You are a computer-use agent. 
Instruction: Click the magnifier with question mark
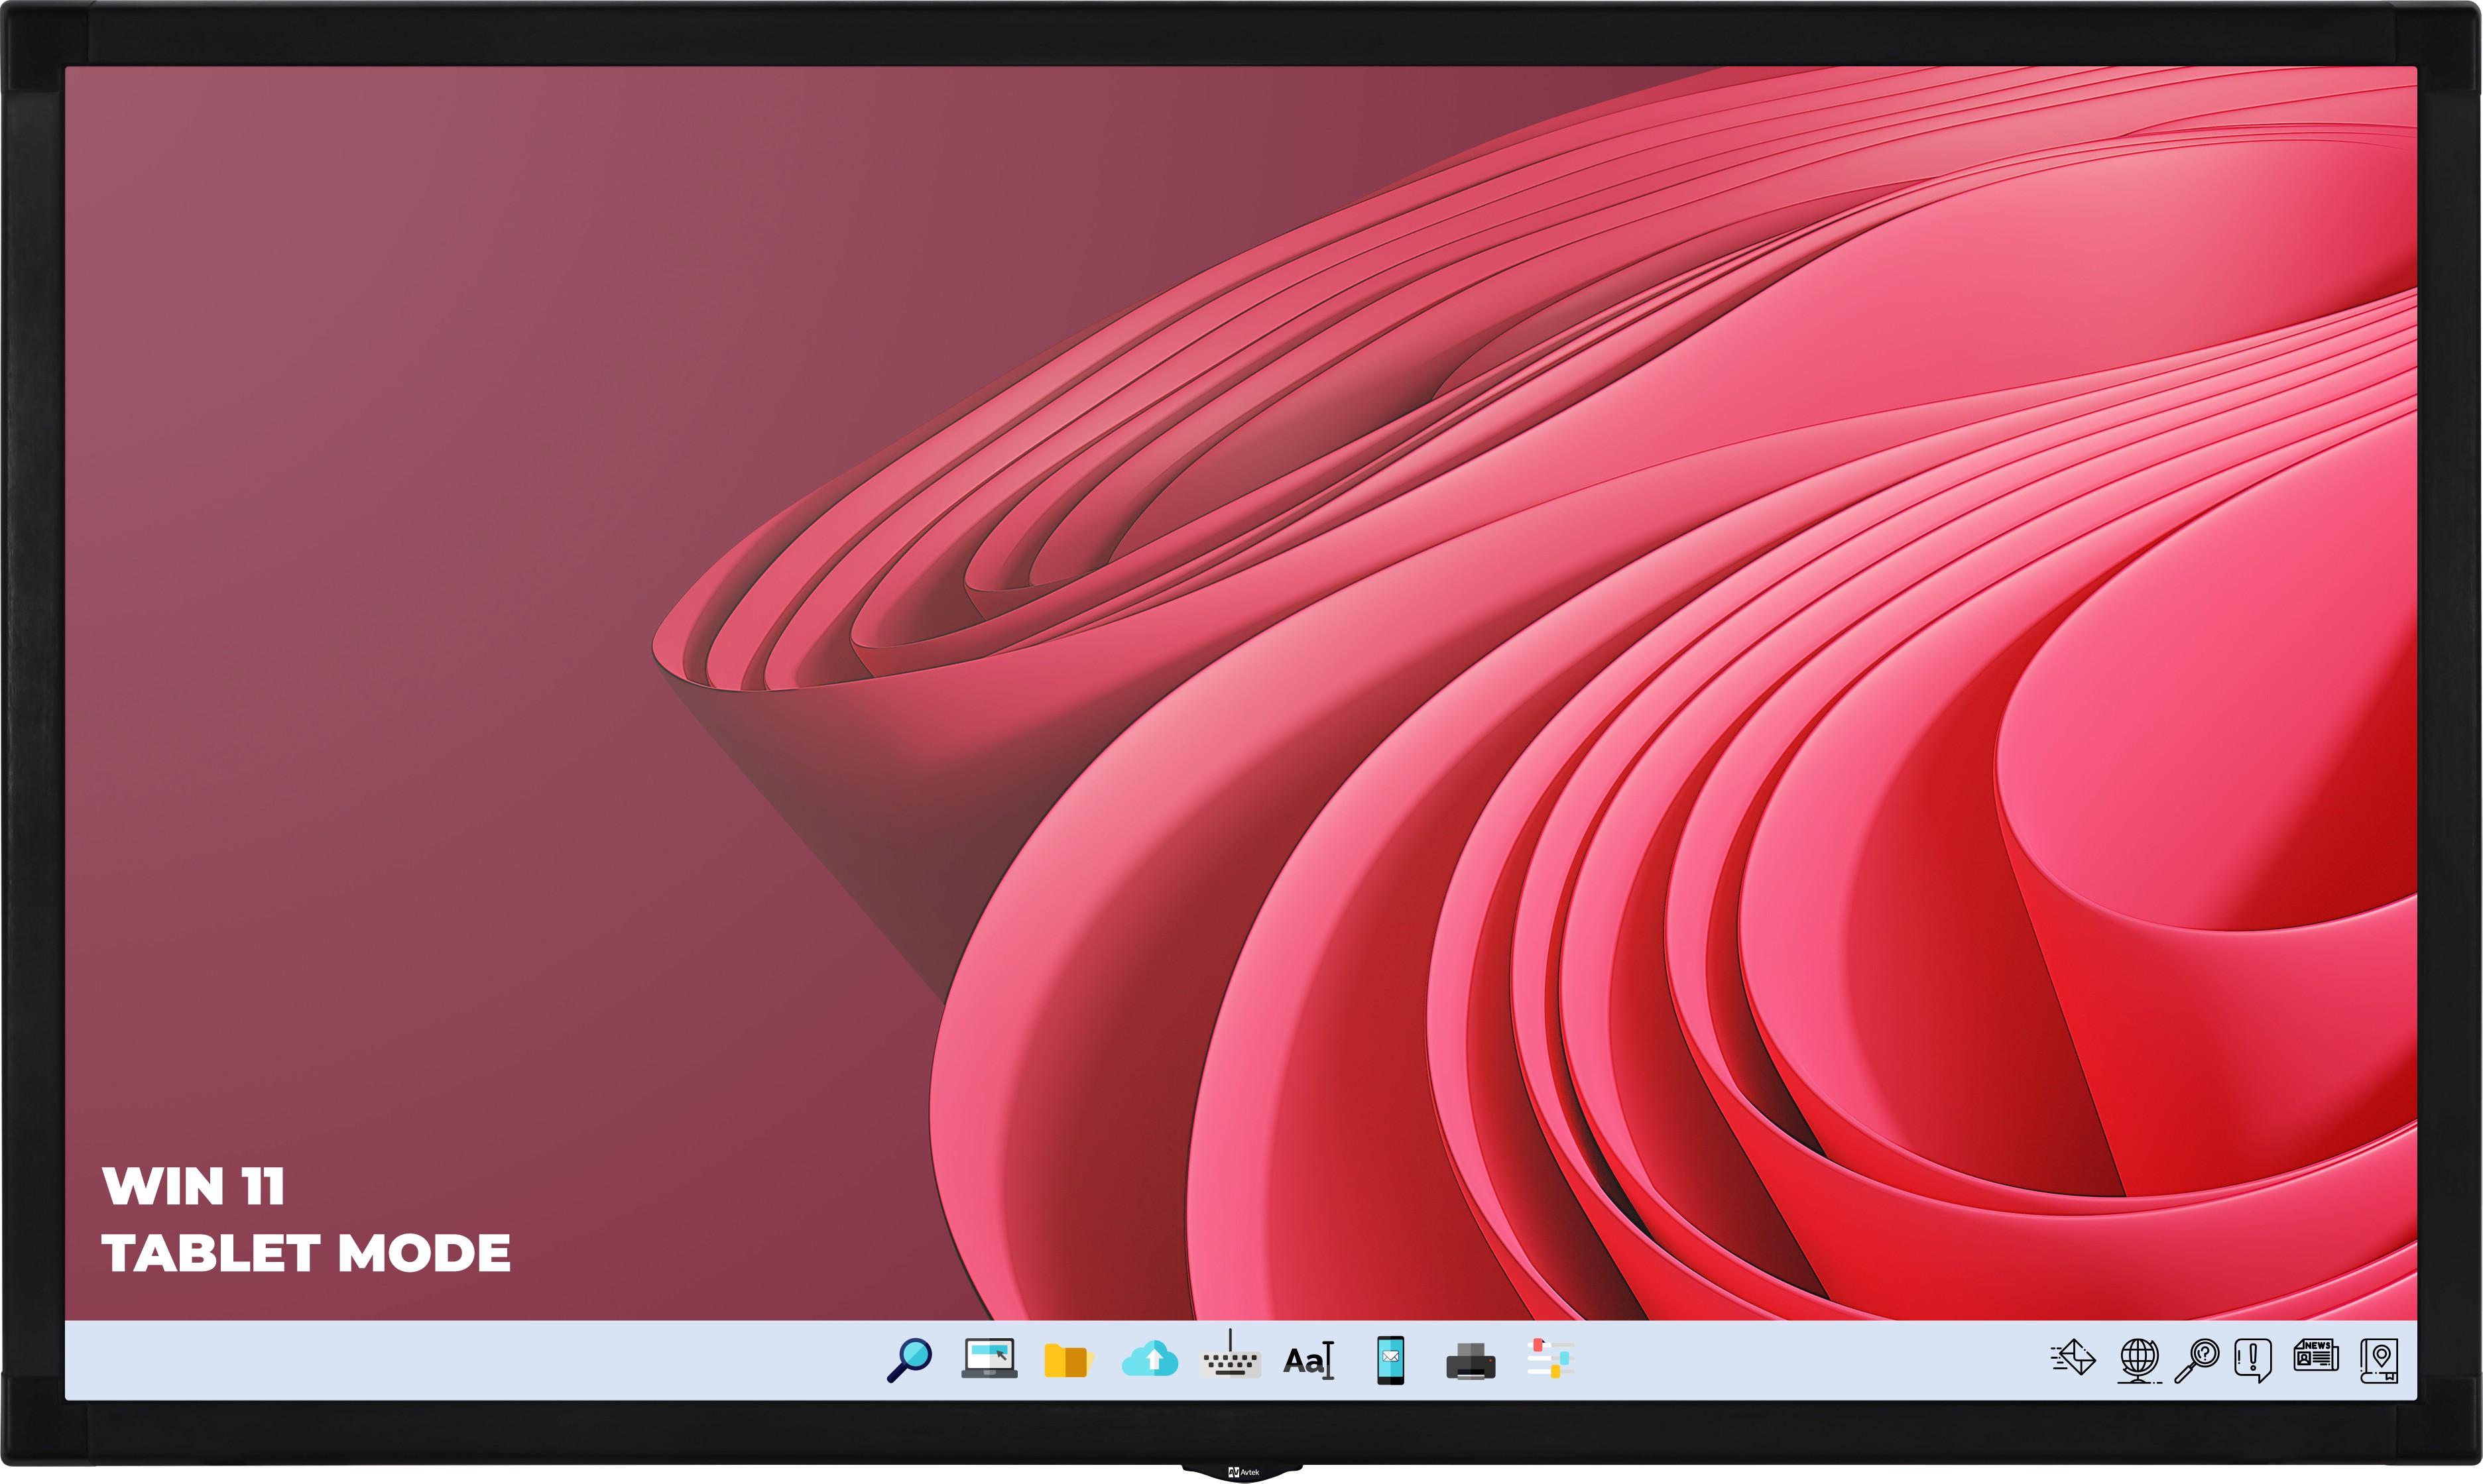(x=2197, y=1360)
